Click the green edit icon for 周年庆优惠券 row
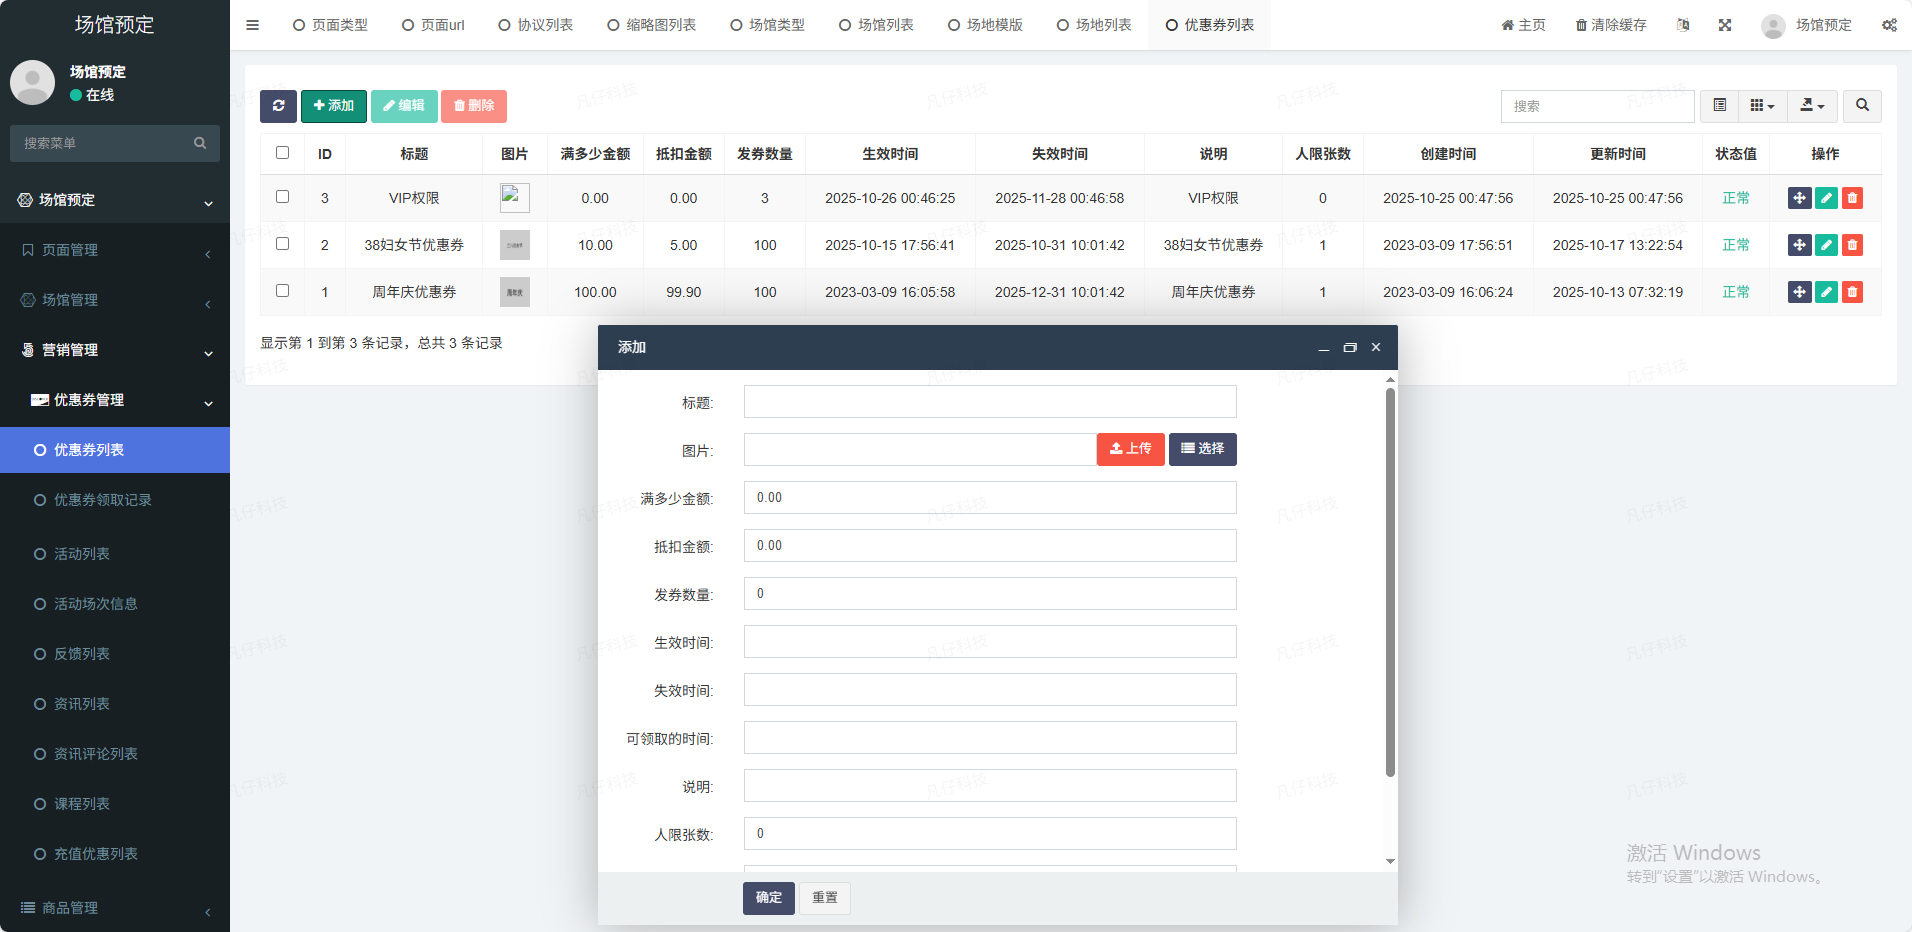The width and height of the screenshot is (1912, 932). [x=1826, y=292]
